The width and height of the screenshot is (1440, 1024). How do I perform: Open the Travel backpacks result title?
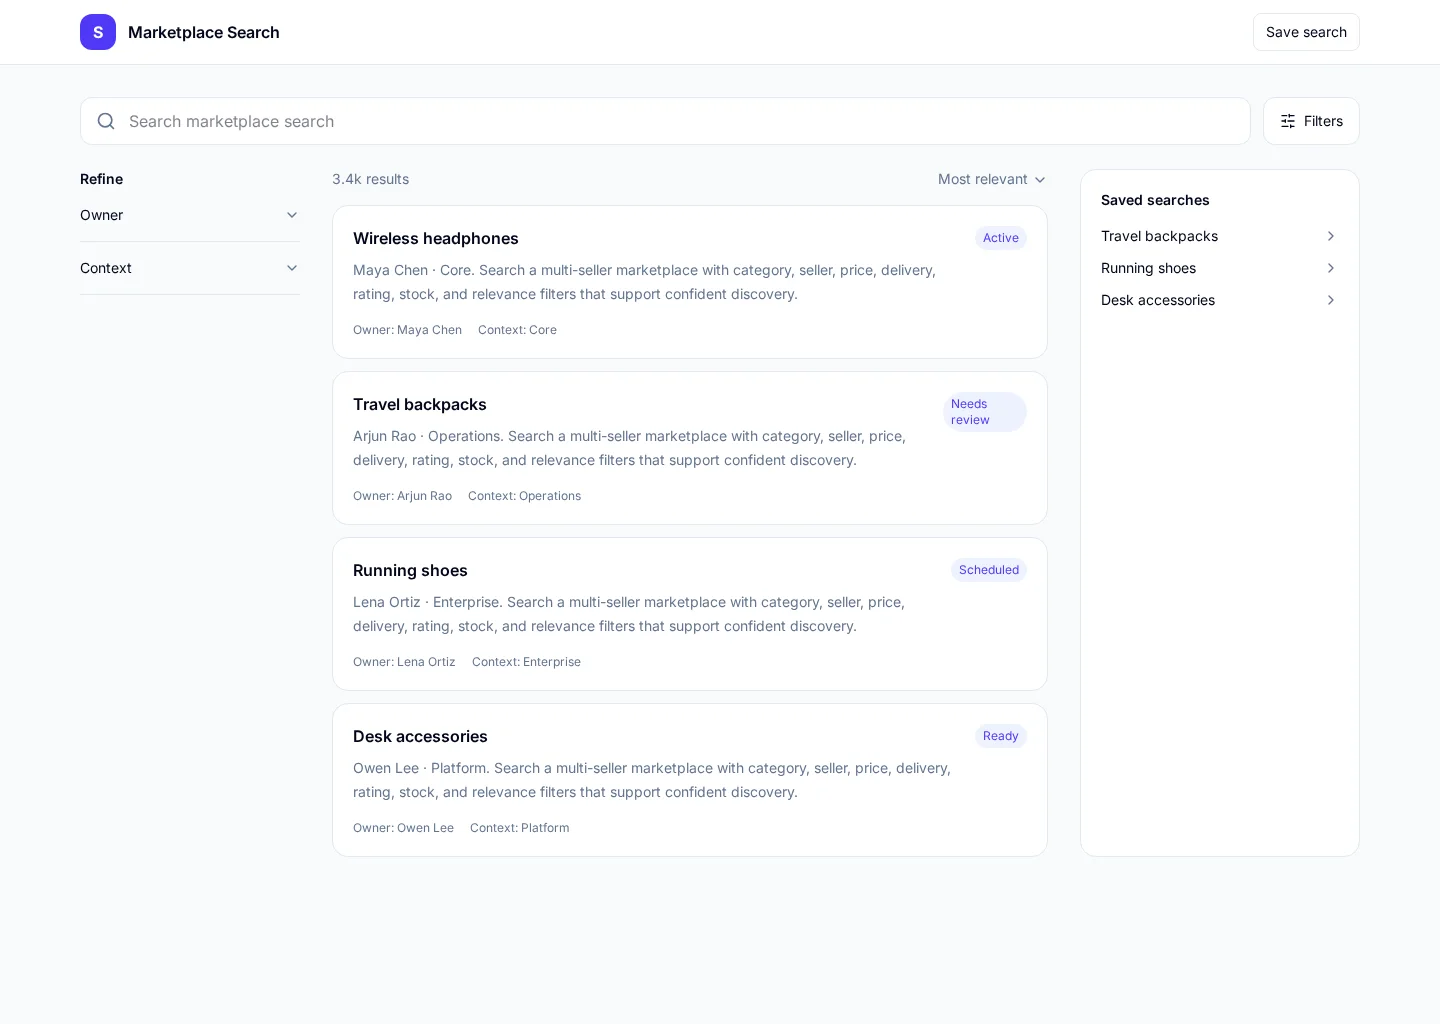pyautogui.click(x=420, y=404)
